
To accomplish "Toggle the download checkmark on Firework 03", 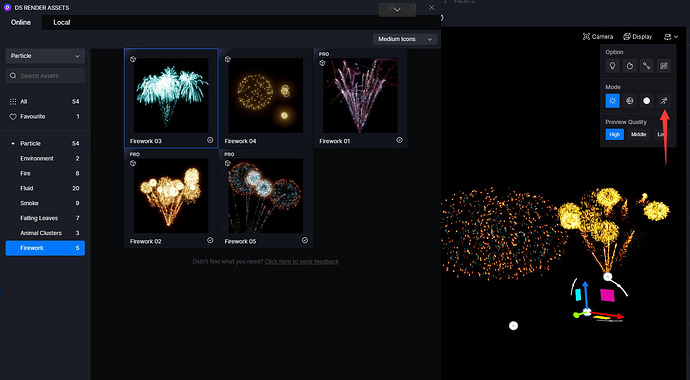I will (x=210, y=140).
